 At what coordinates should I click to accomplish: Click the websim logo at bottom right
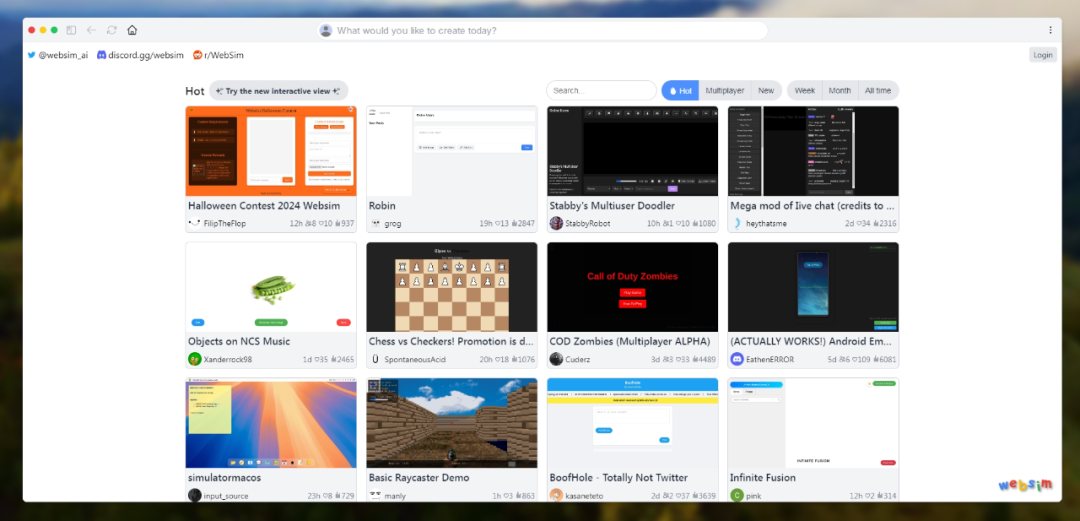click(1026, 484)
